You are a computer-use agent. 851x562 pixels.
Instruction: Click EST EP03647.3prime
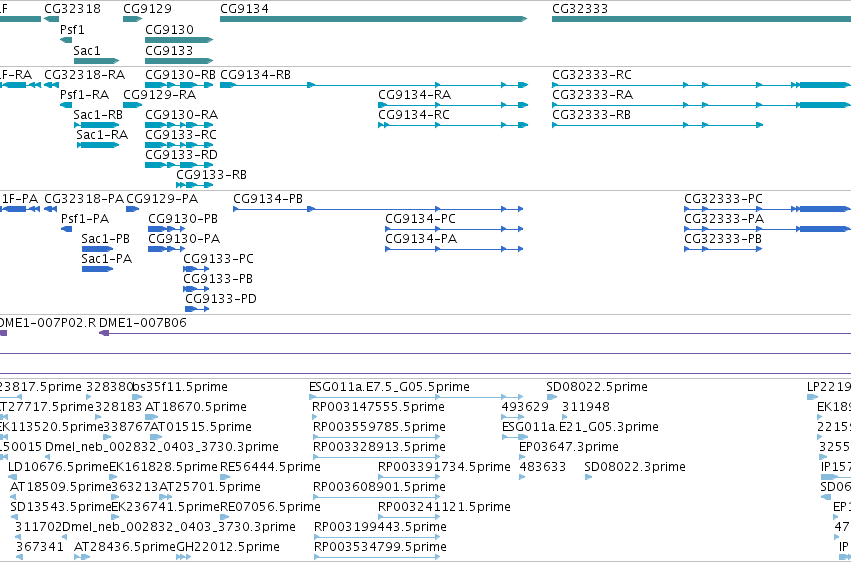522,457
